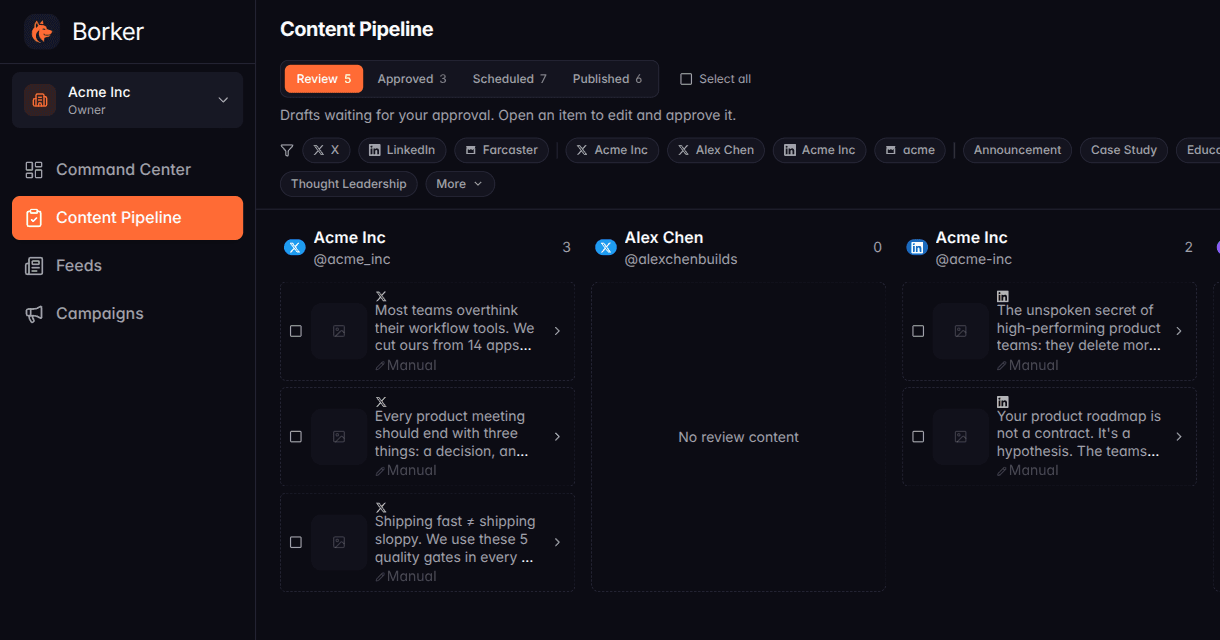Open 'Every product meeting' post via its chevron
Screen dimensions: 1220x640
pyautogui.click(x=557, y=437)
